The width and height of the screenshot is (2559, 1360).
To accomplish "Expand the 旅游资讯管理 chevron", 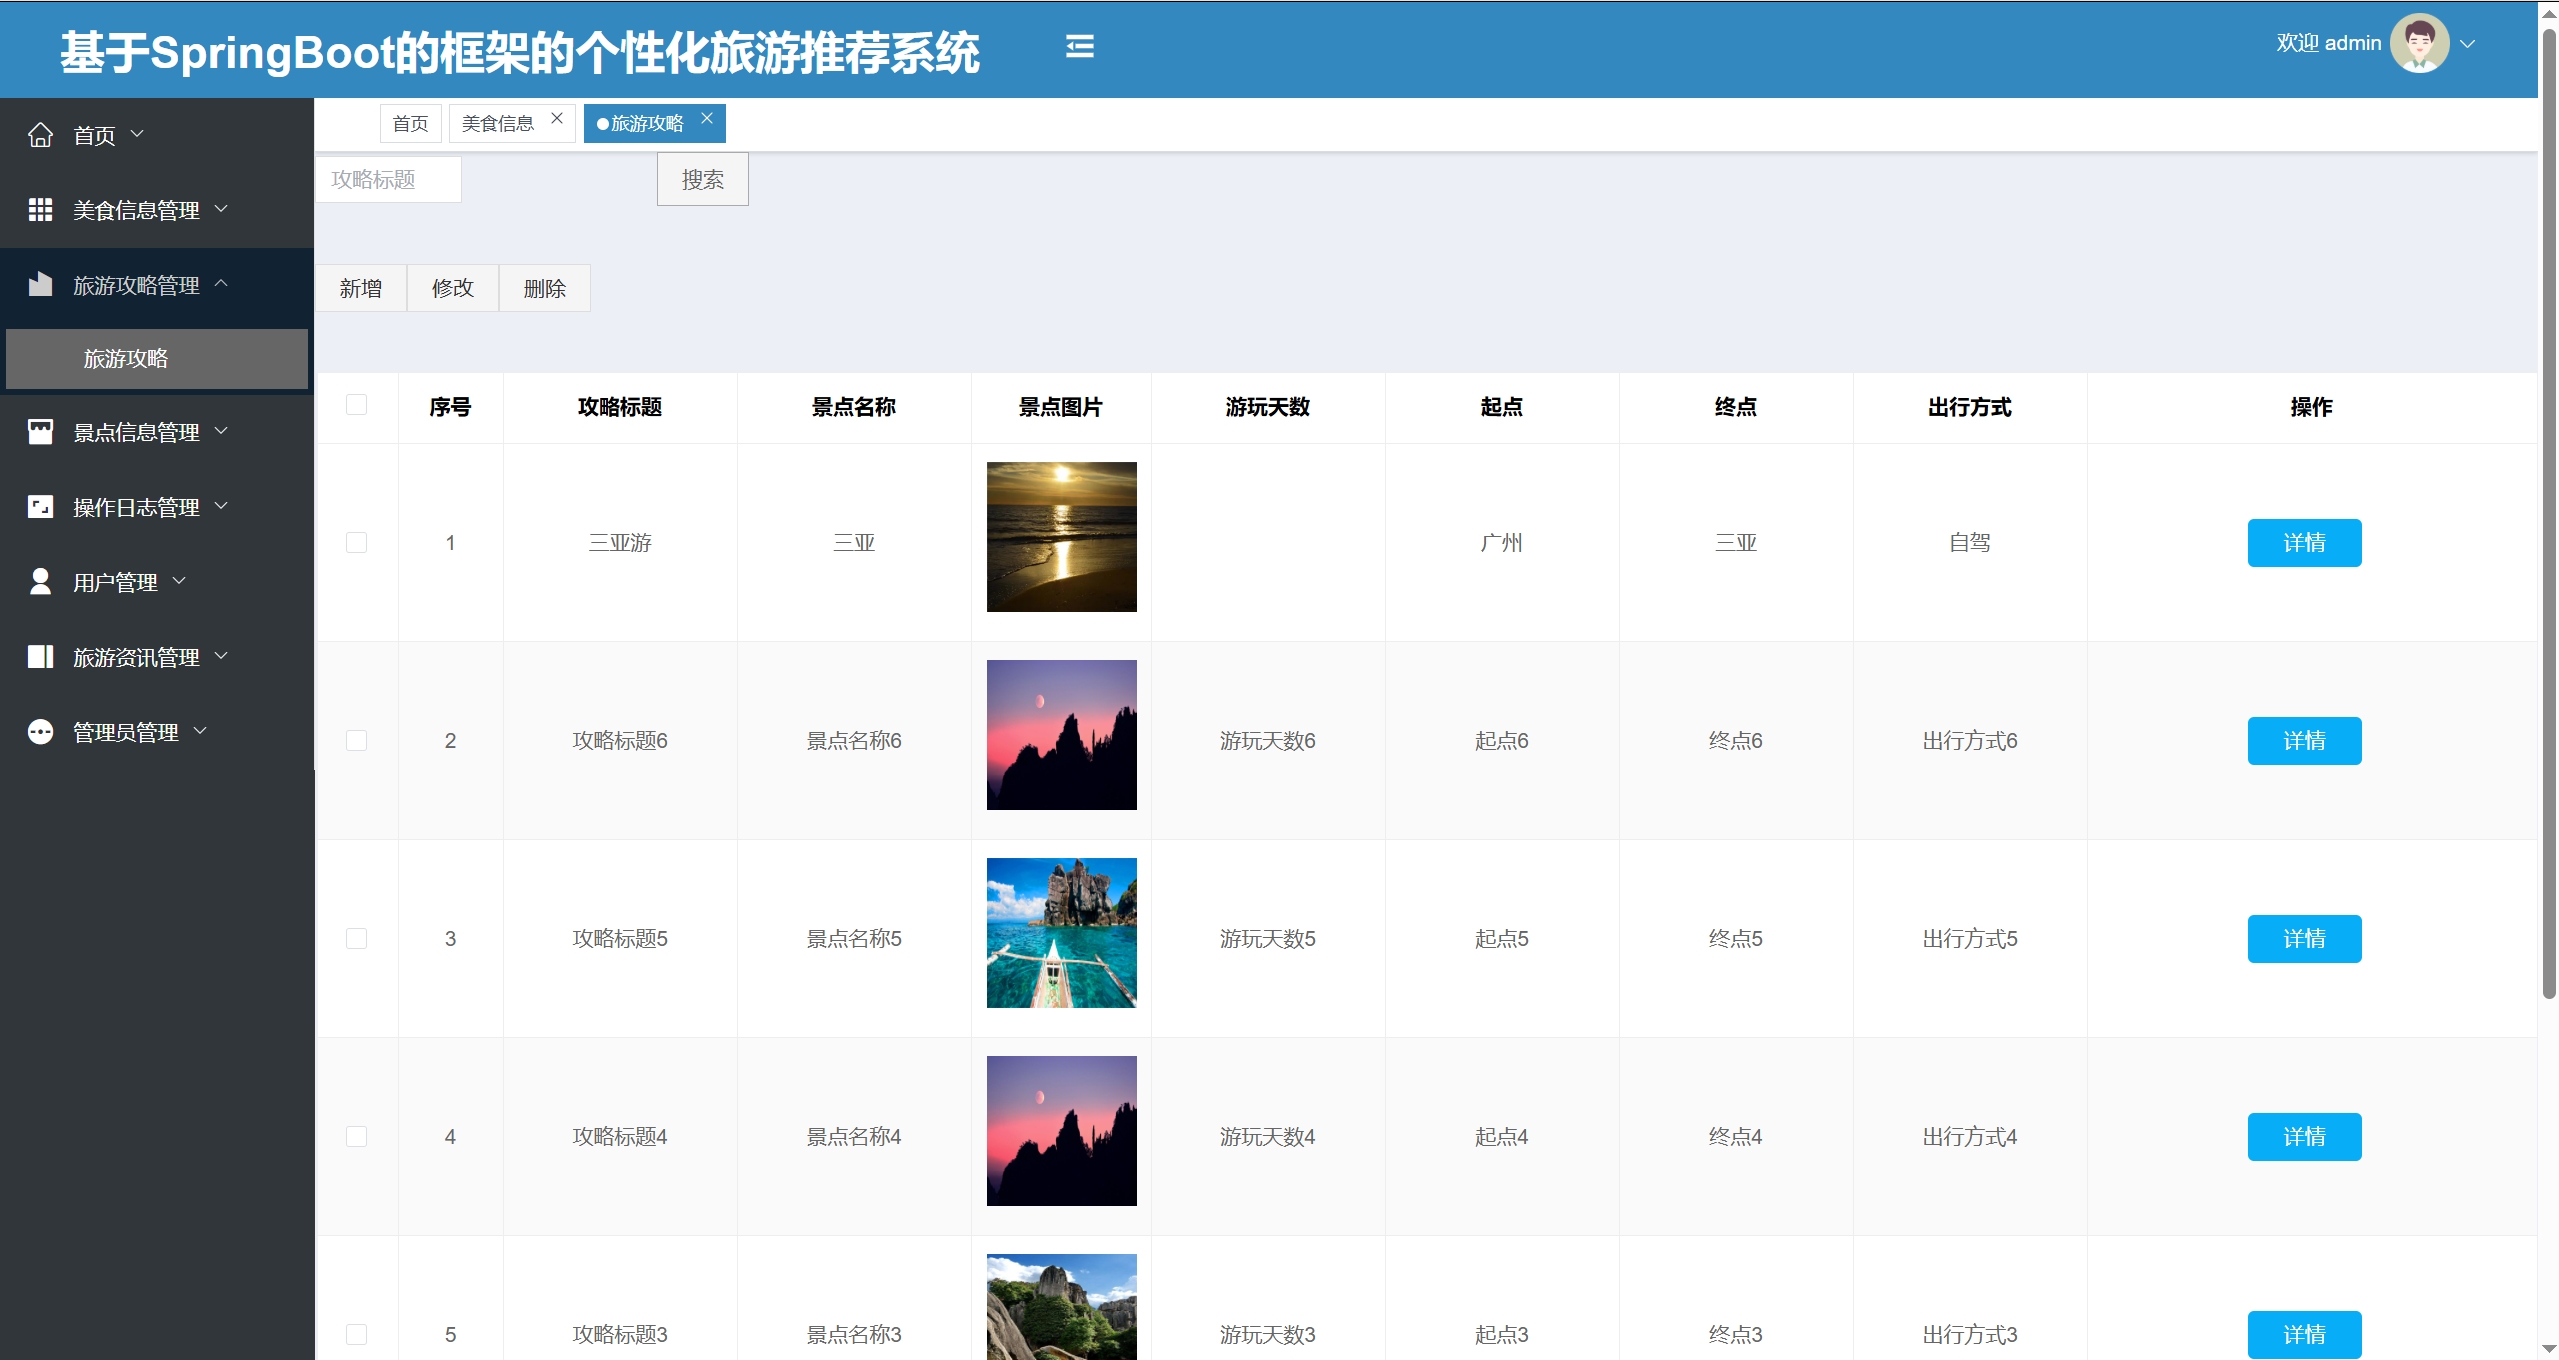I will pyautogui.click(x=221, y=655).
